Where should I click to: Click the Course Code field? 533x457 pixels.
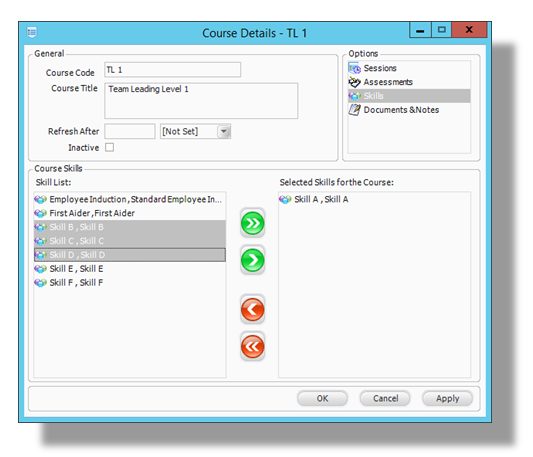point(173,70)
